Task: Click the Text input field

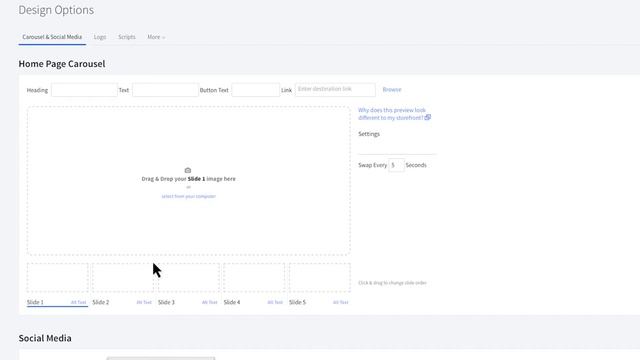Action: [x=165, y=90]
